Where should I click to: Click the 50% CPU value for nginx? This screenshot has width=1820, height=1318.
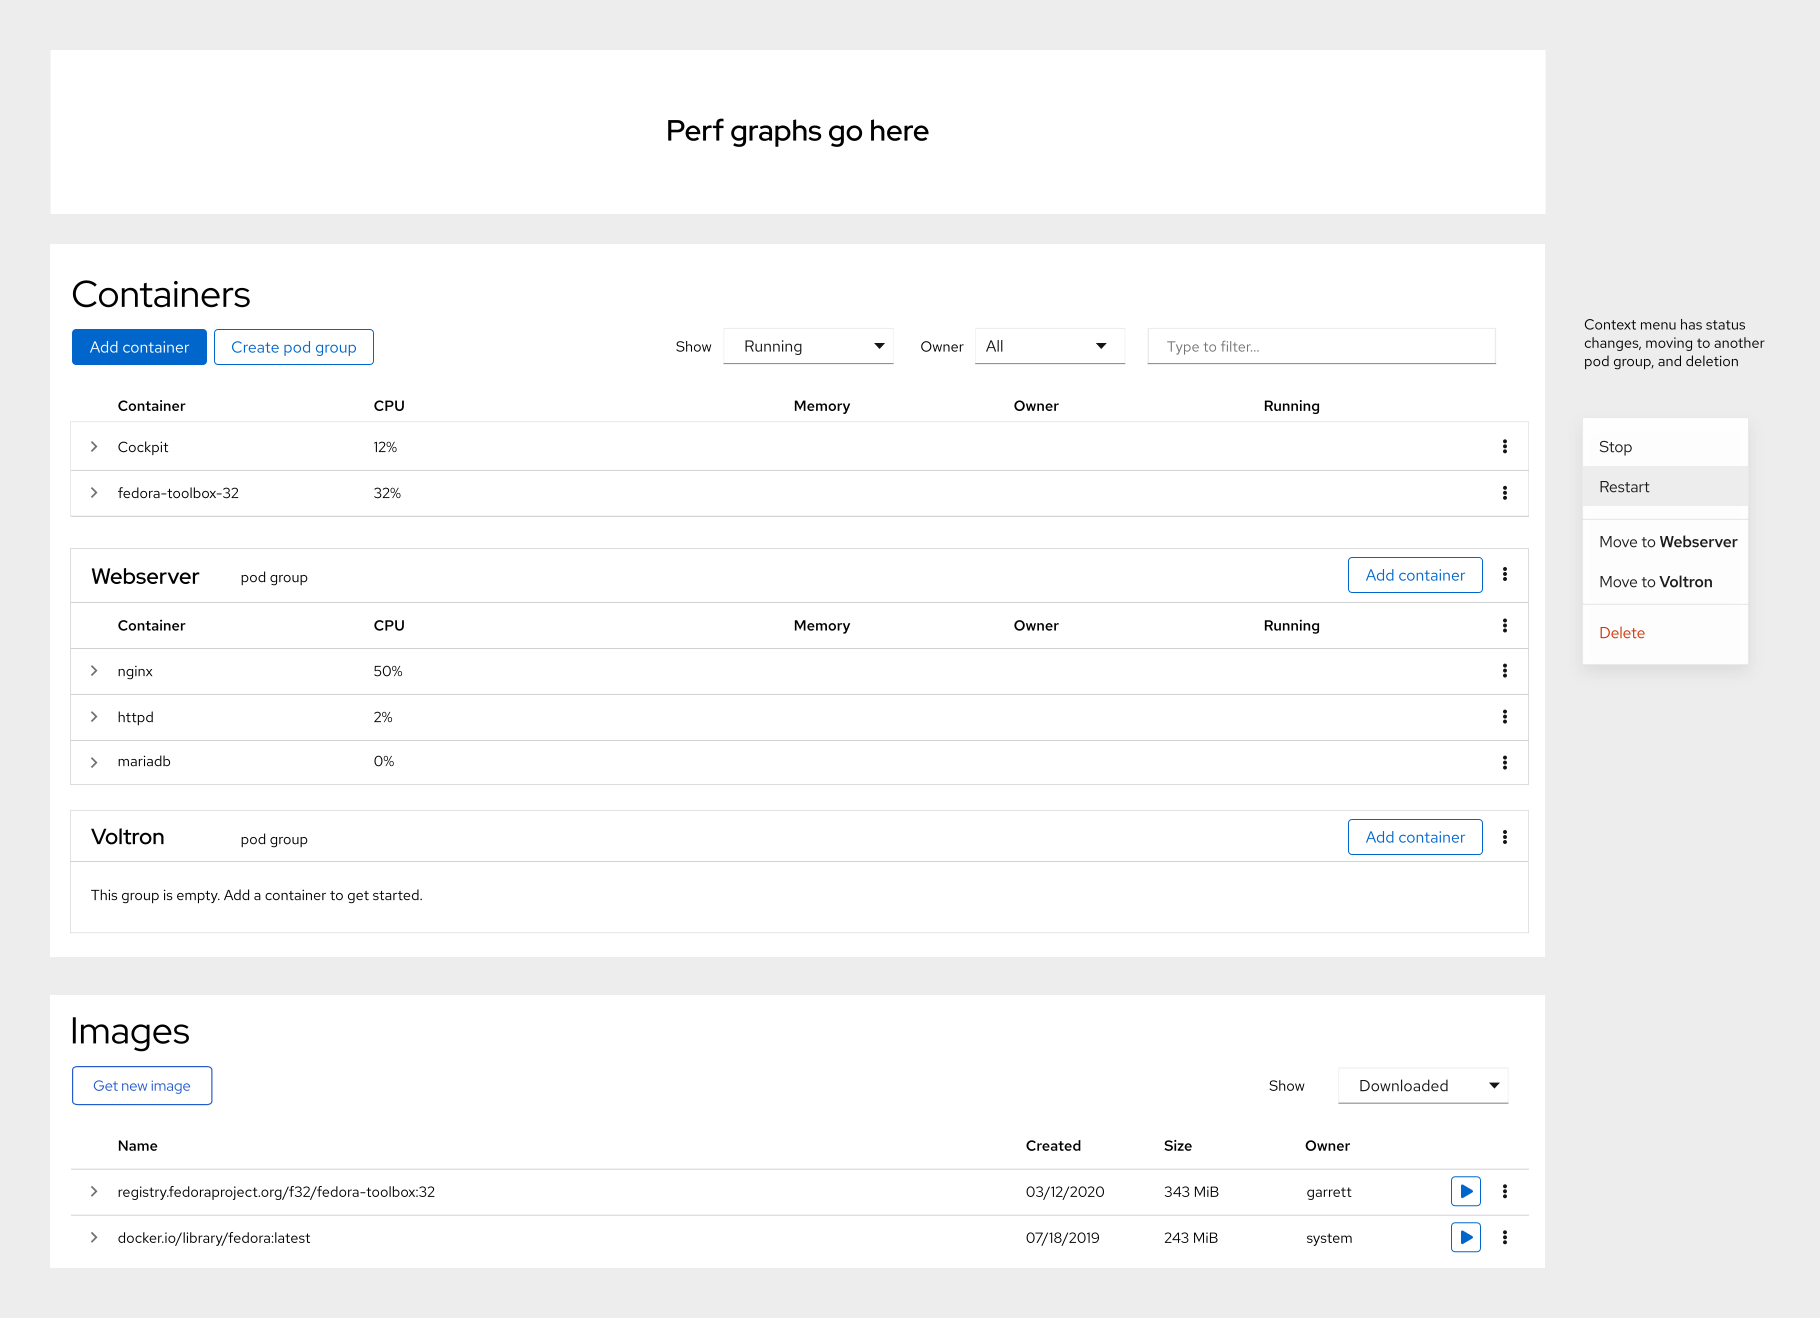click(x=388, y=671)
